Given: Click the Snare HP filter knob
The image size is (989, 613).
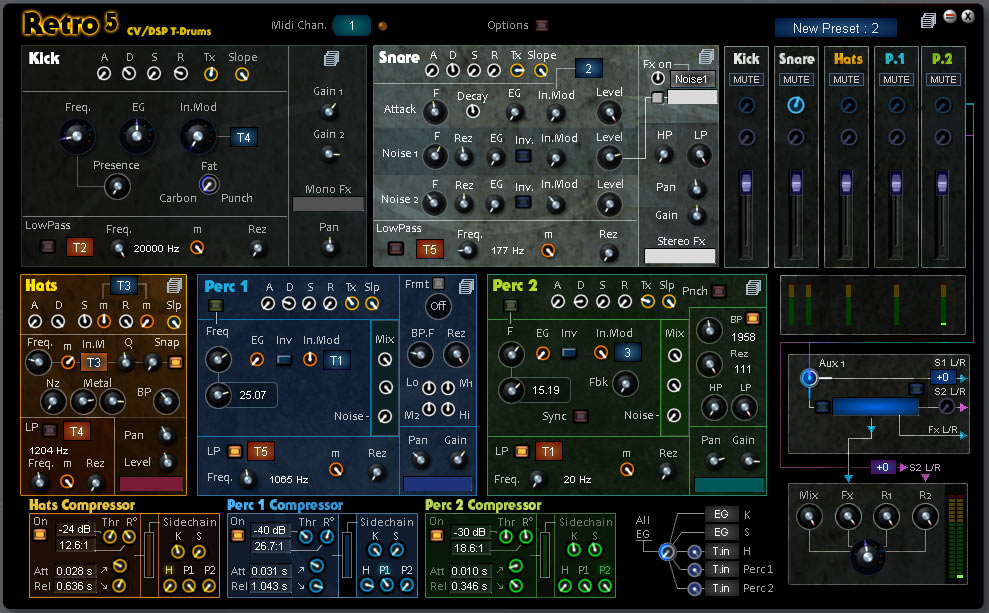Looking at the screenshot, I should coord(663,154).
